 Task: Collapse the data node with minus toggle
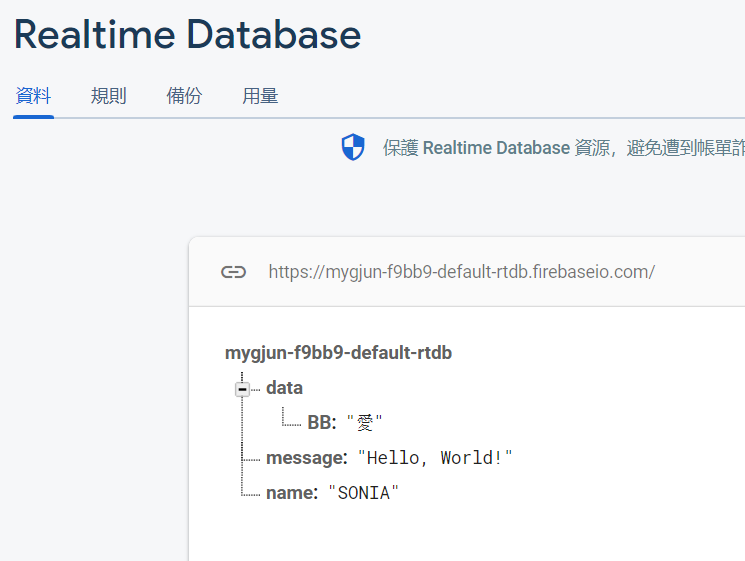point(242,390)
